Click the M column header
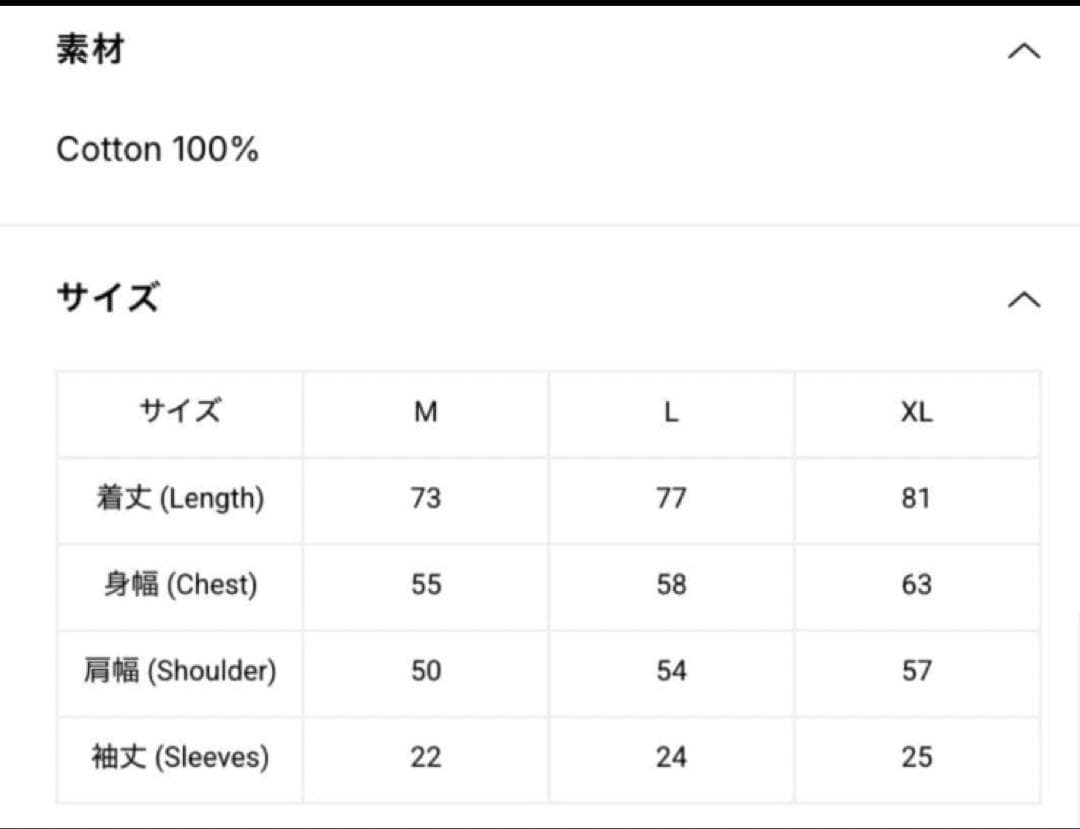Image resolution: width=1080 pixels, height=829 pixels. pos(426,412)
